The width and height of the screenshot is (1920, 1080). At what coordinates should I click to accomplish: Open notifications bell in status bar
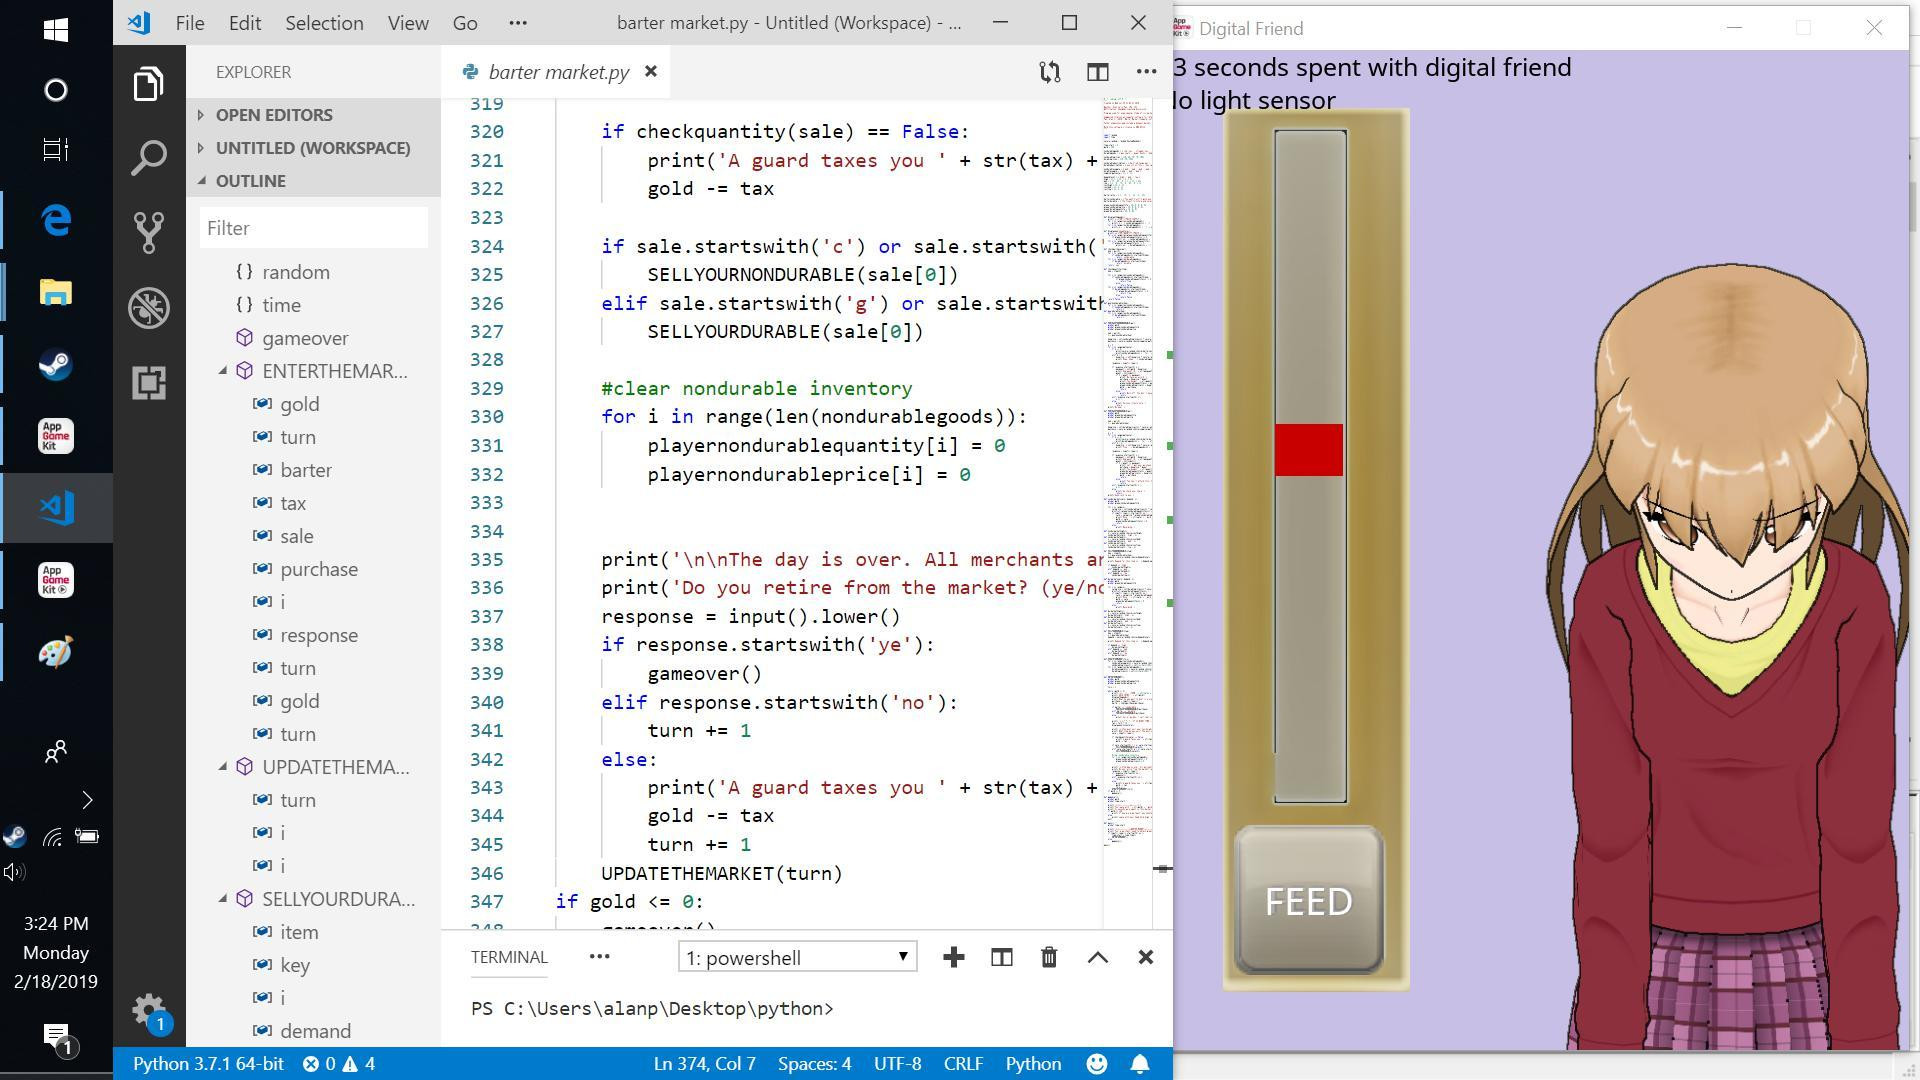(1139, 1064)
